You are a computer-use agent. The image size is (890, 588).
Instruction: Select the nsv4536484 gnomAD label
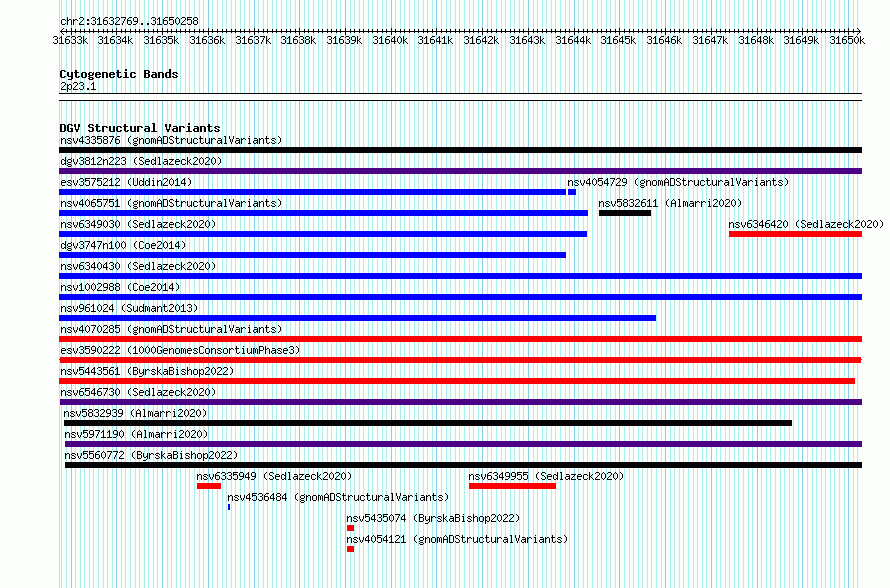click(x=338, y=497)
